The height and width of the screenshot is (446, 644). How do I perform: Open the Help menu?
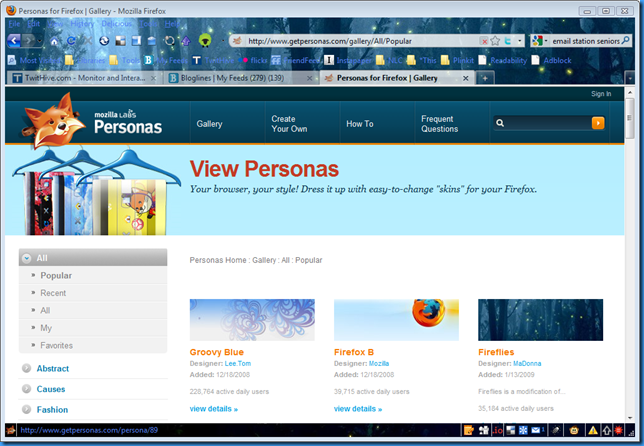[172, 24]
